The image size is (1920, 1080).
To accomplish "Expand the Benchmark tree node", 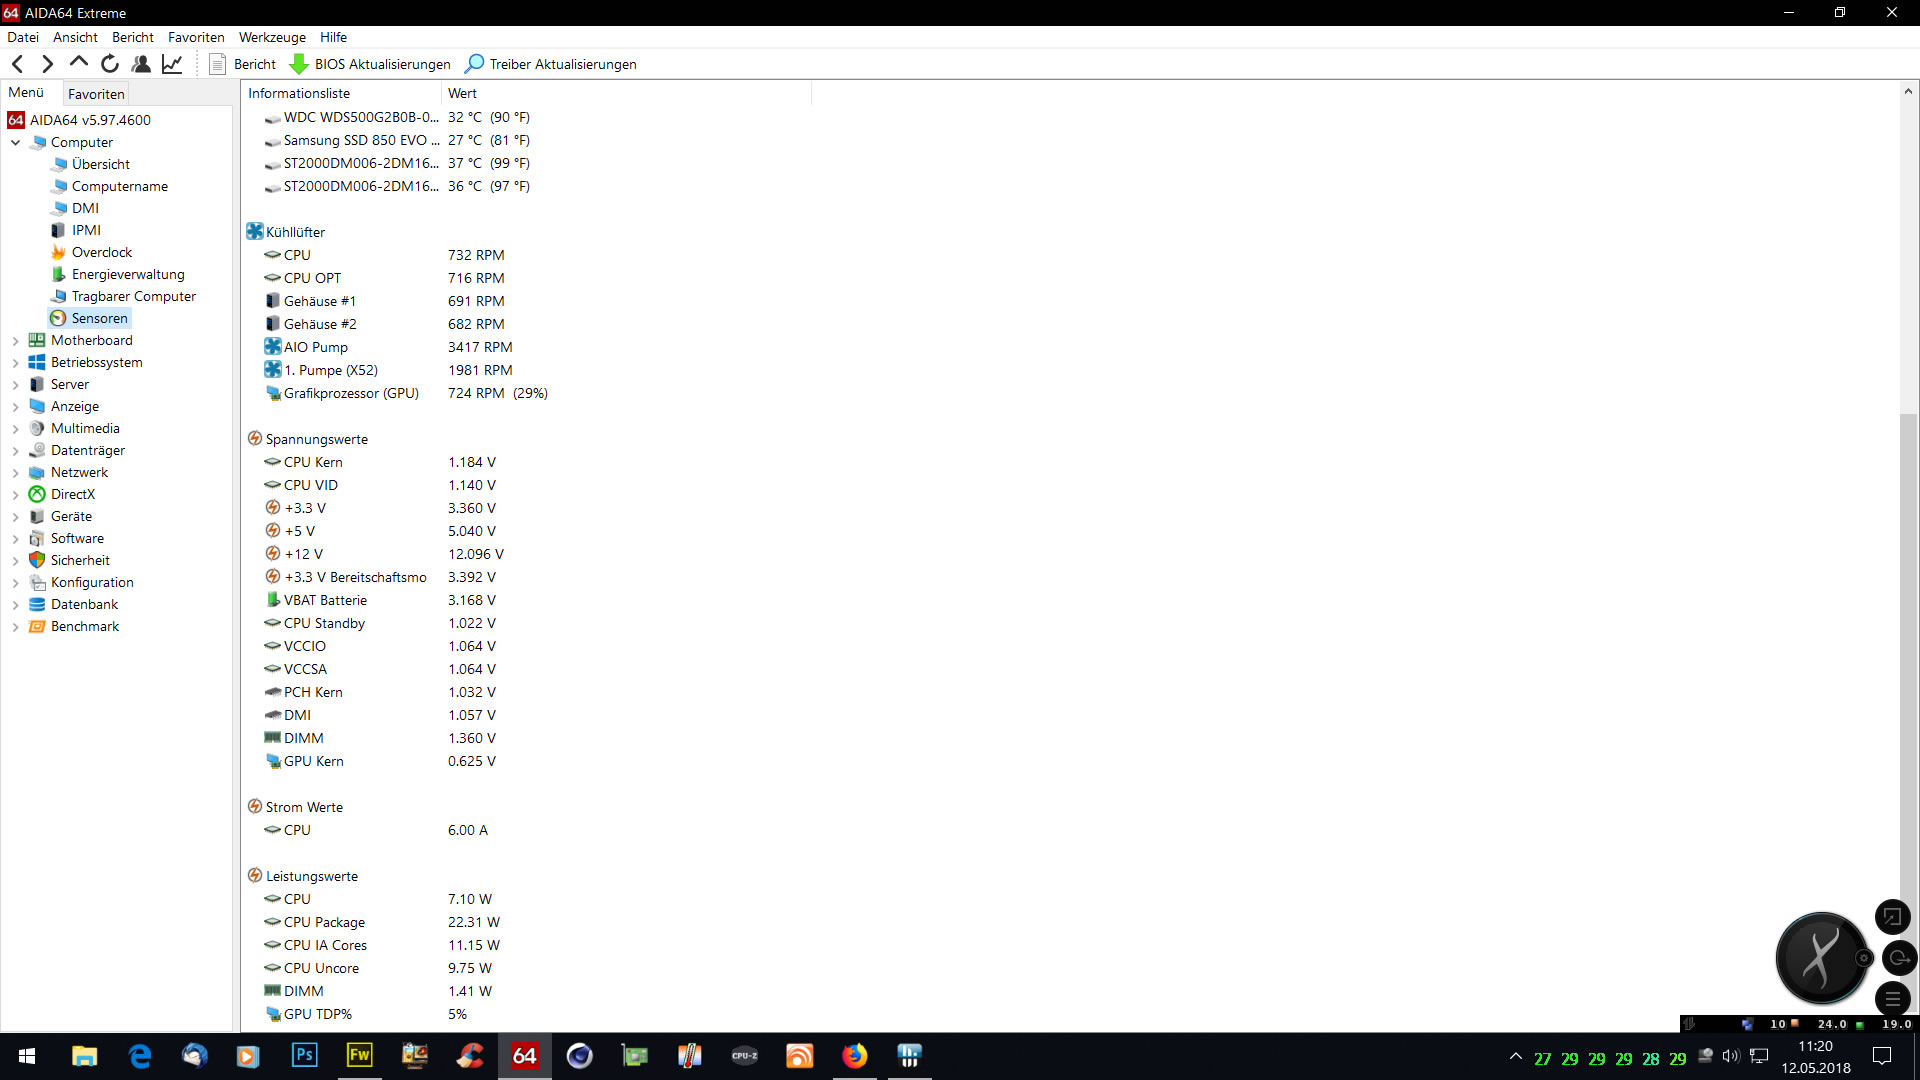I will coord(16,627).
